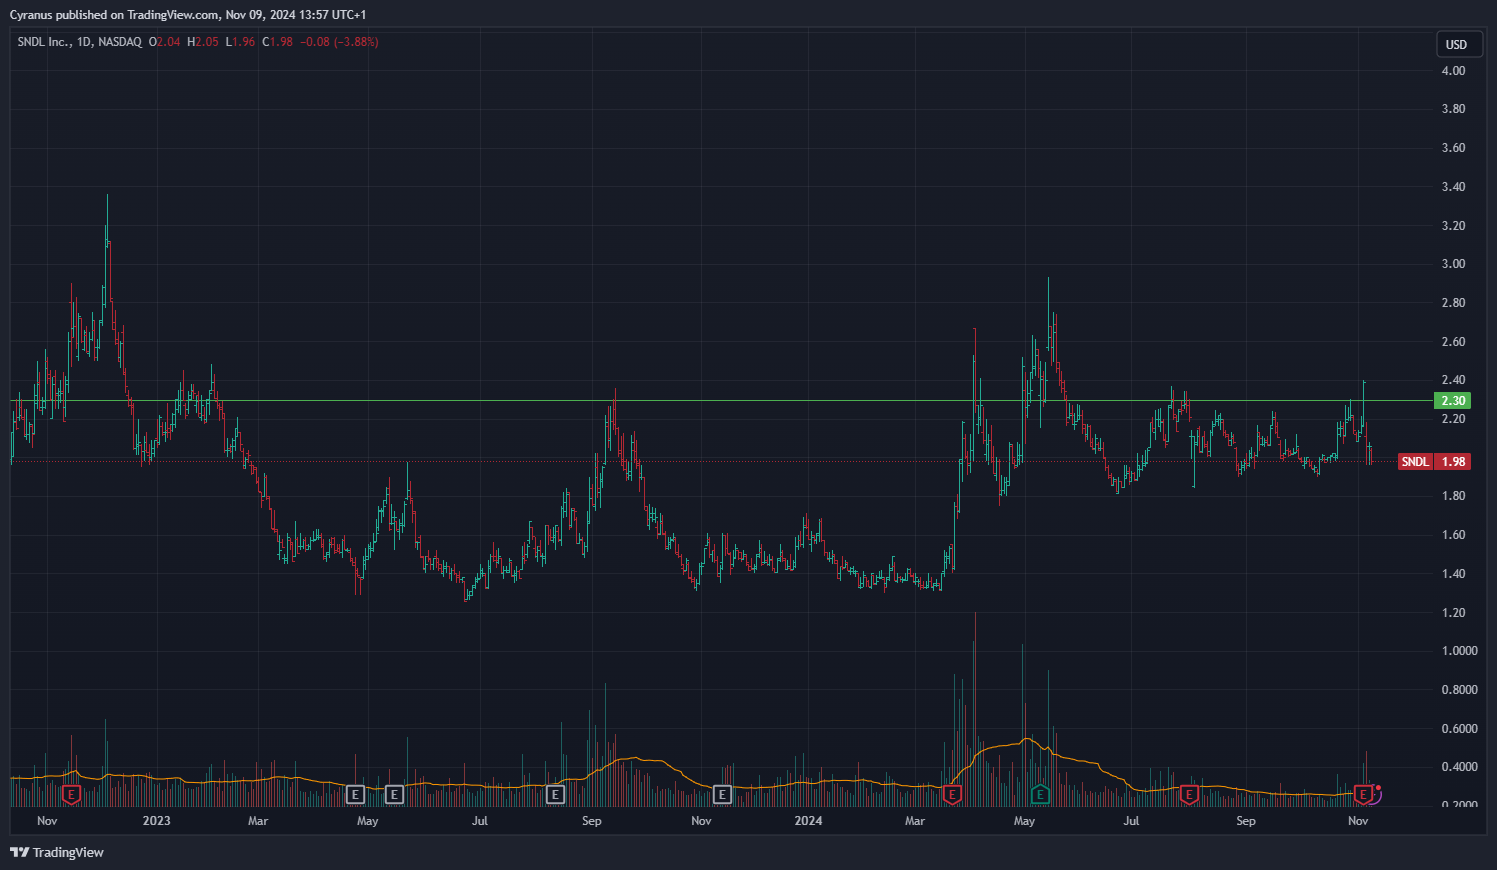Click the SNDL ticker tag on price axis

tap(1415, 461)
